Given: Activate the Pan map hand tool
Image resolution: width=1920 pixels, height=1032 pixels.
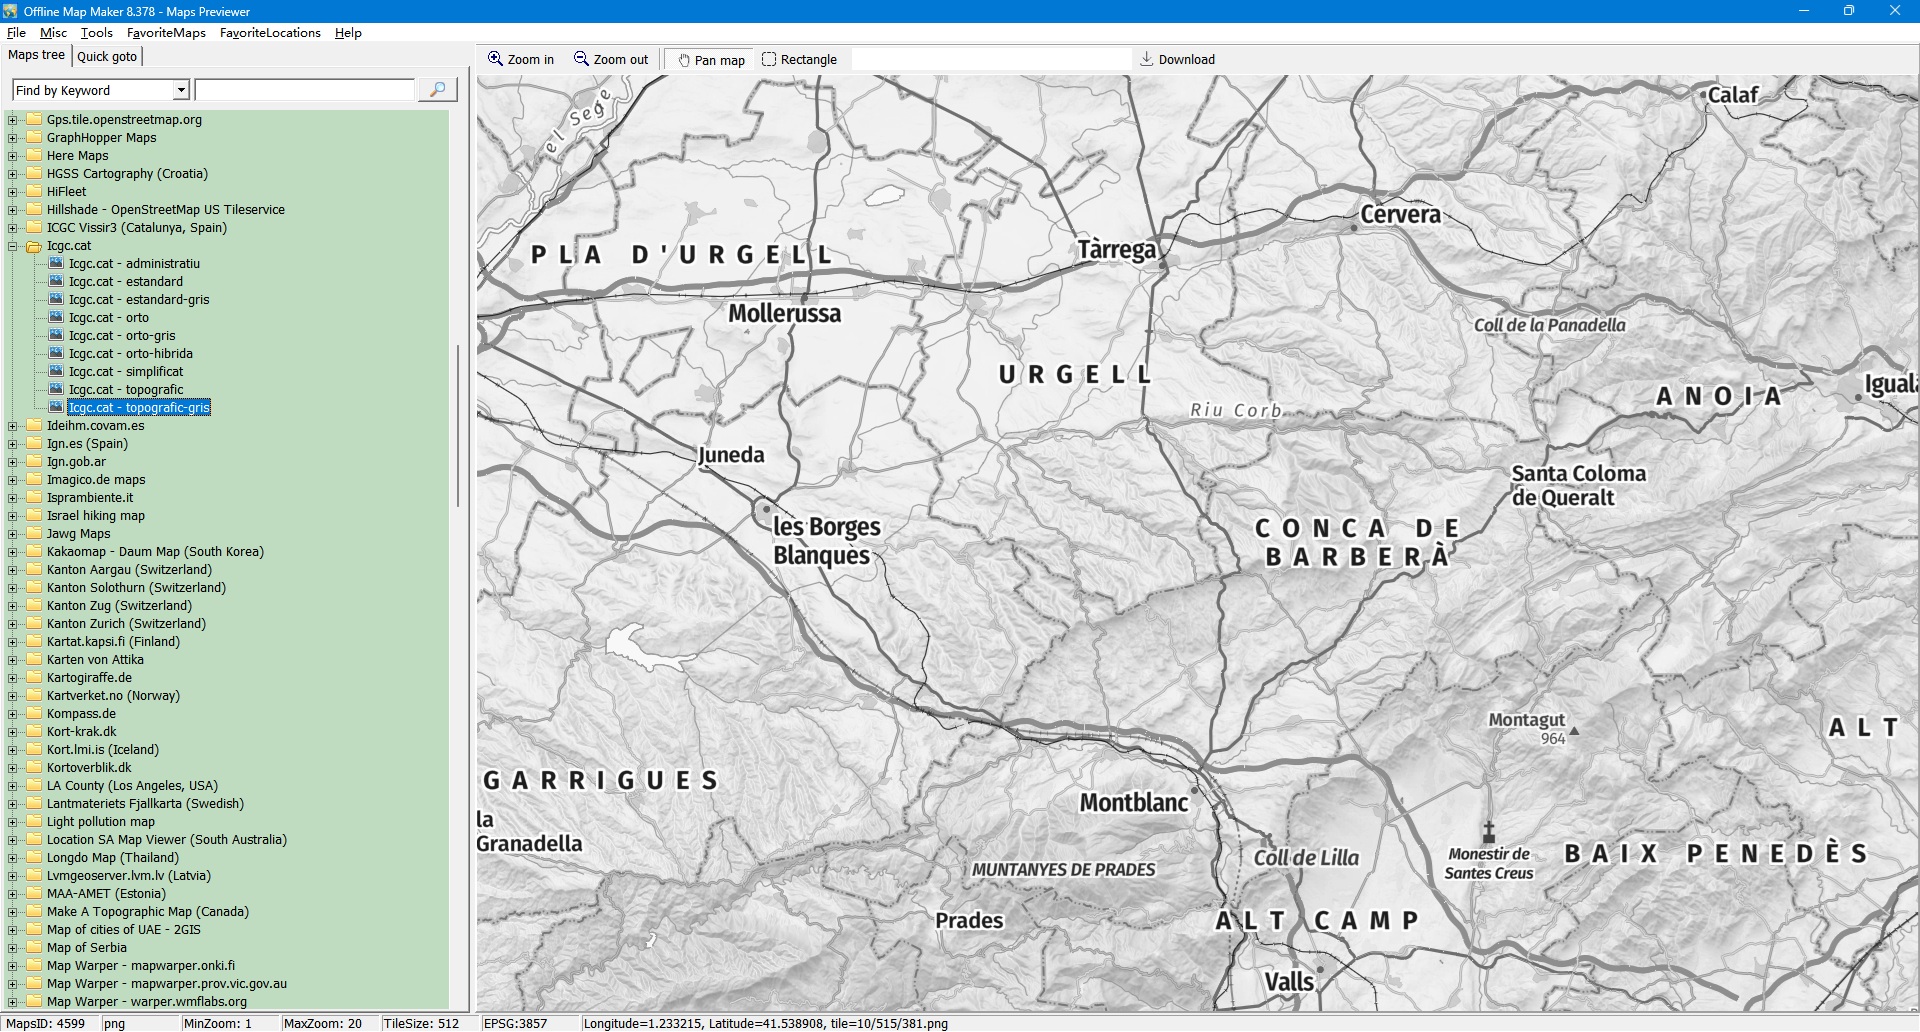Looking at the screenshot, I should coord(711,60).
